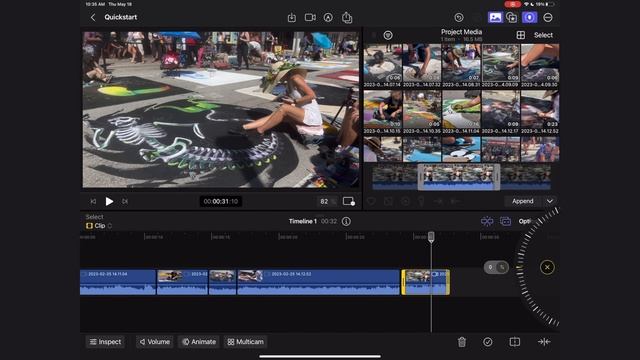The height and width of the screenshot is (360, 640).
Task: Toggle the jog wheel mode pill switch
Action: [496, 267]
